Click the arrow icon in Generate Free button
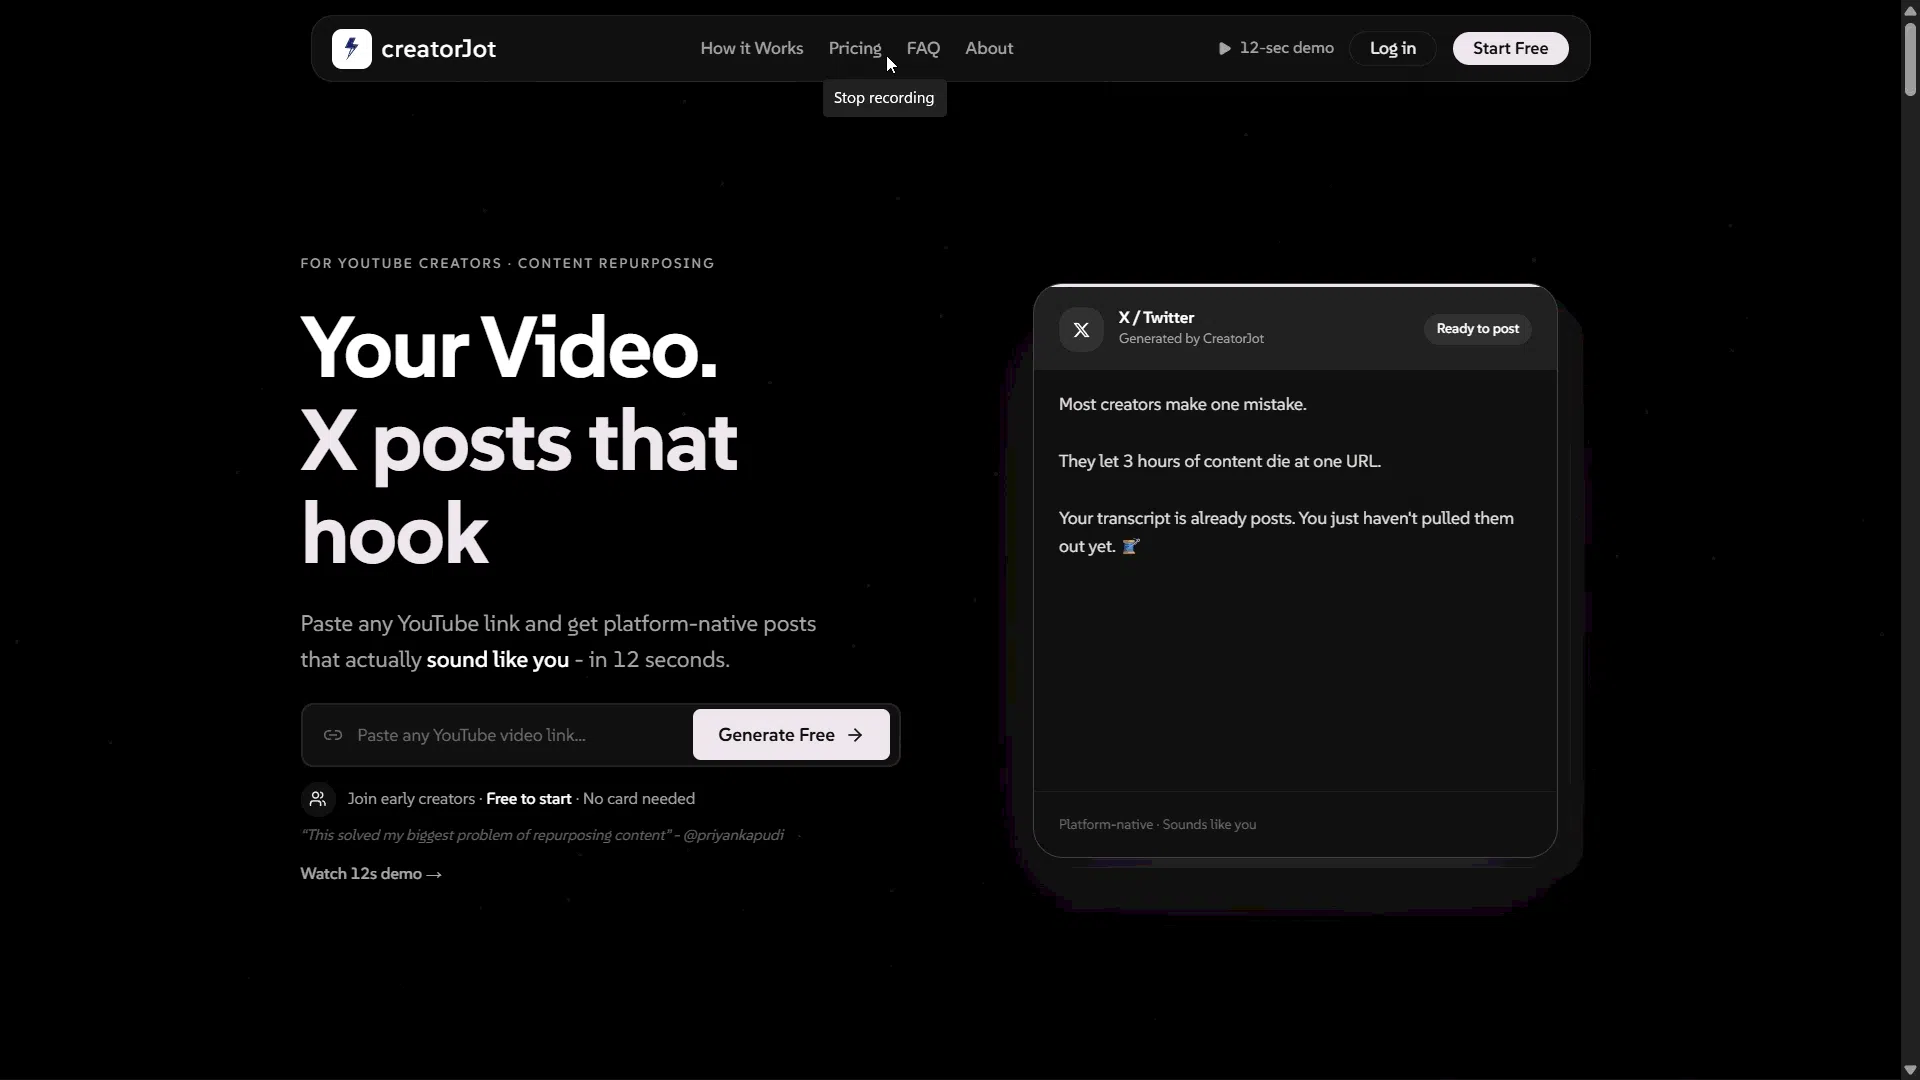 coord(855,735)
